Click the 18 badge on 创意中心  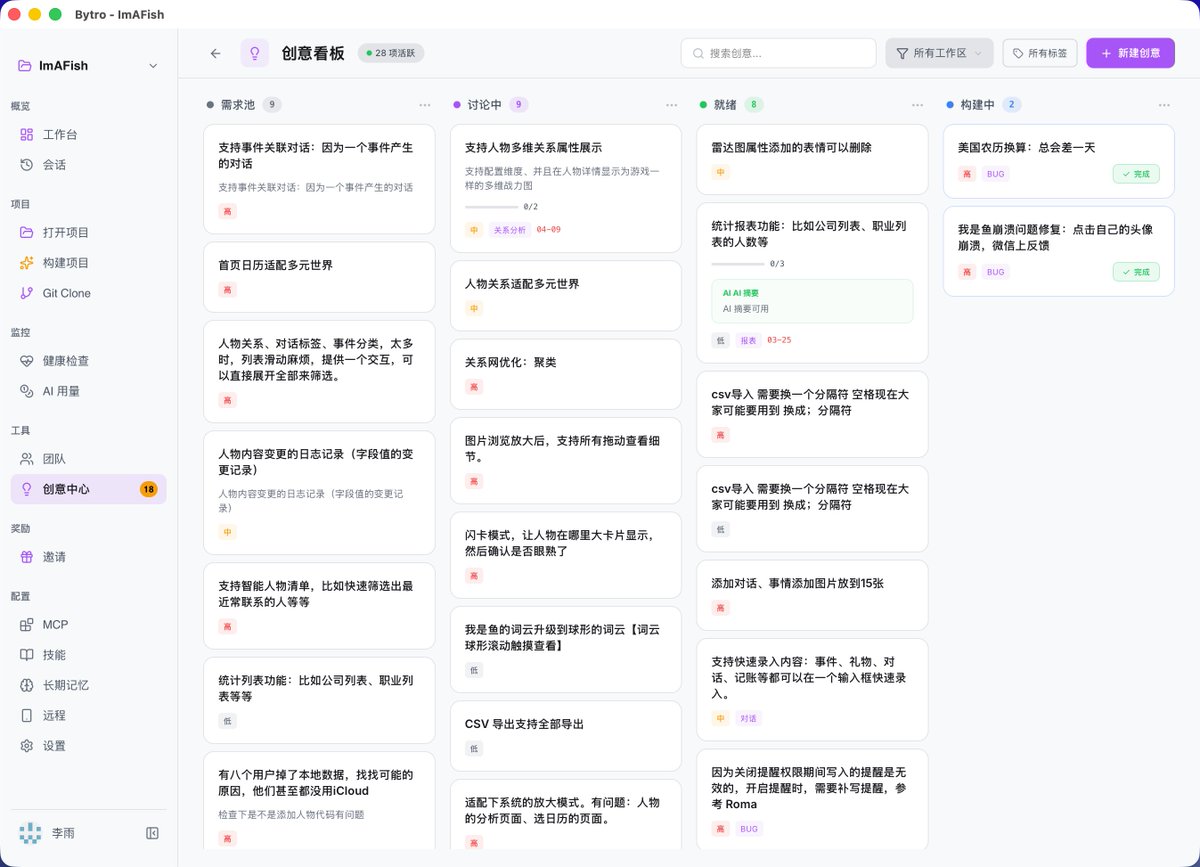click(x=149, y=489)
